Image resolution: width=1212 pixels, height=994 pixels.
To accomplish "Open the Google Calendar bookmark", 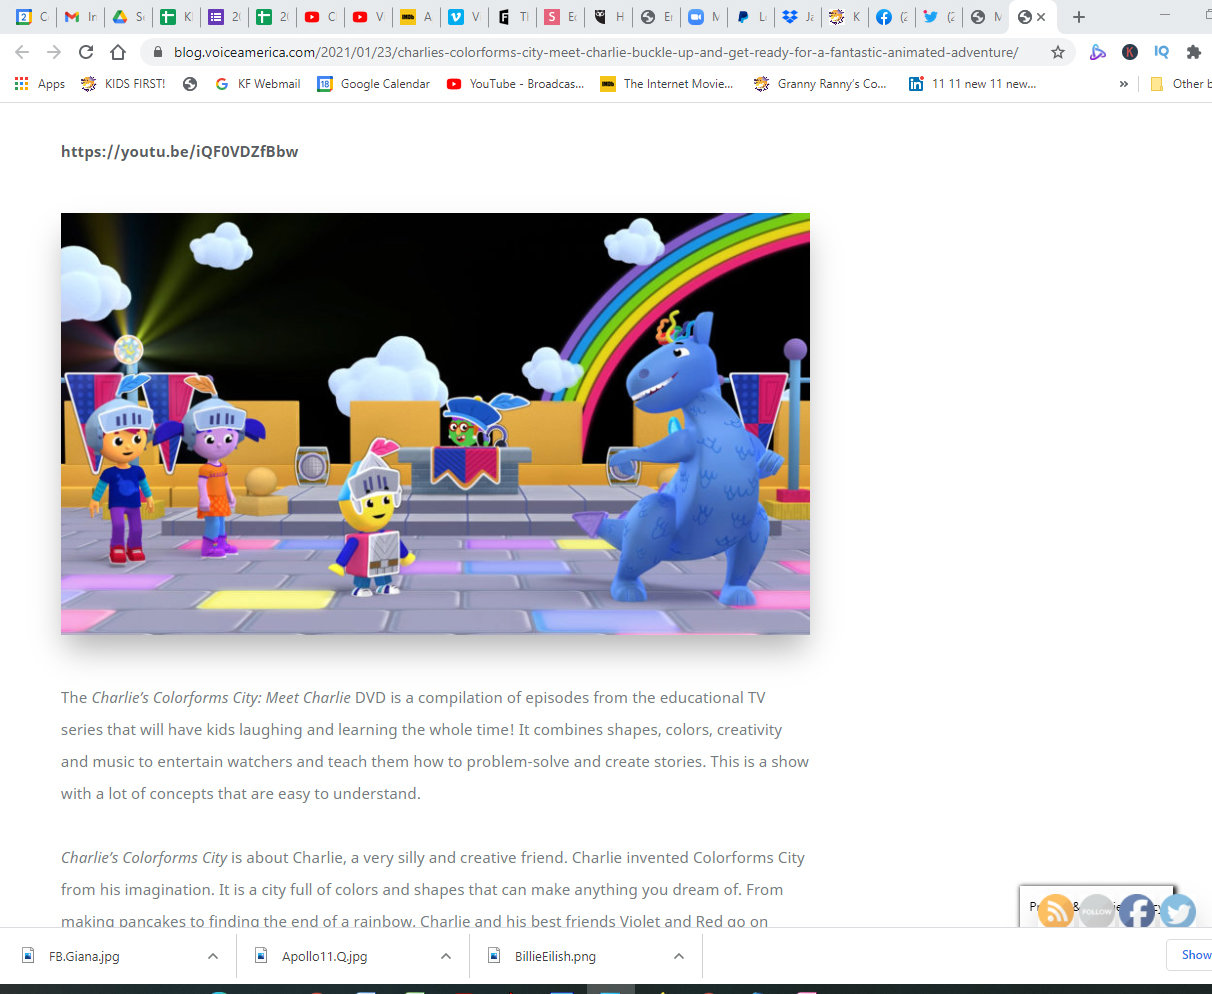I will [x=374, y=84].
